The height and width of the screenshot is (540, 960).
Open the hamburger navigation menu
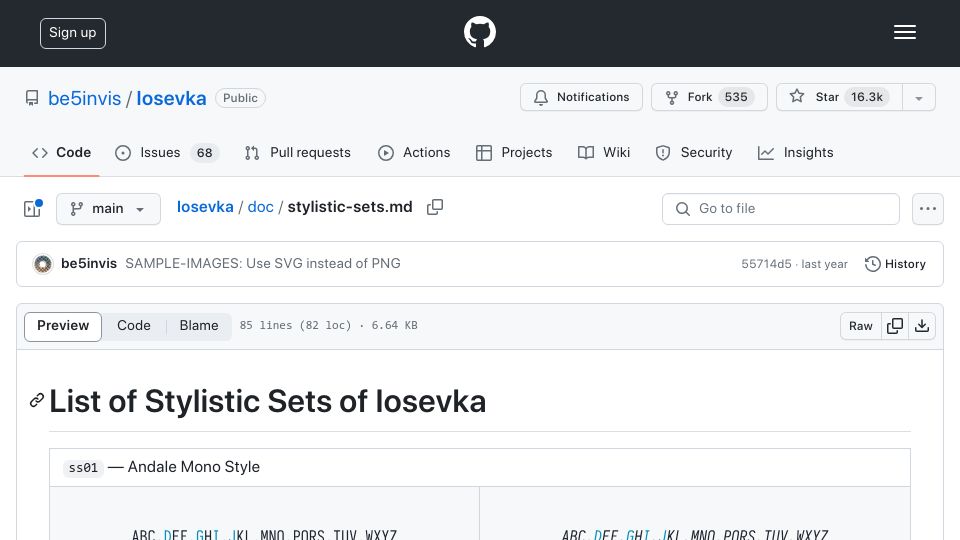tap(904, 32)
